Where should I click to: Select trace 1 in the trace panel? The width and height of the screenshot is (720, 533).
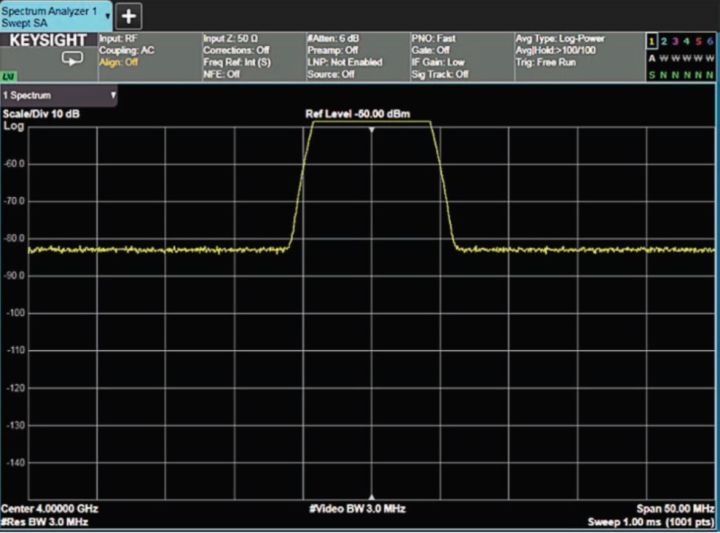click(x=651, y=40)
